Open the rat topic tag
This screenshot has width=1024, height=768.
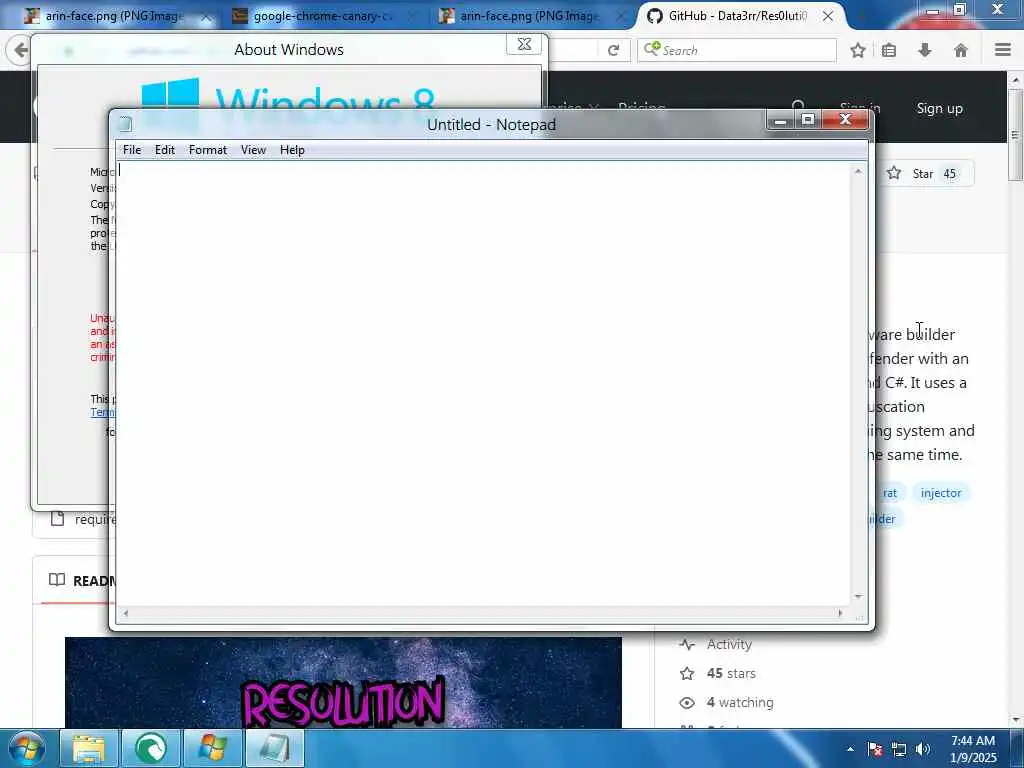[889, 493]
